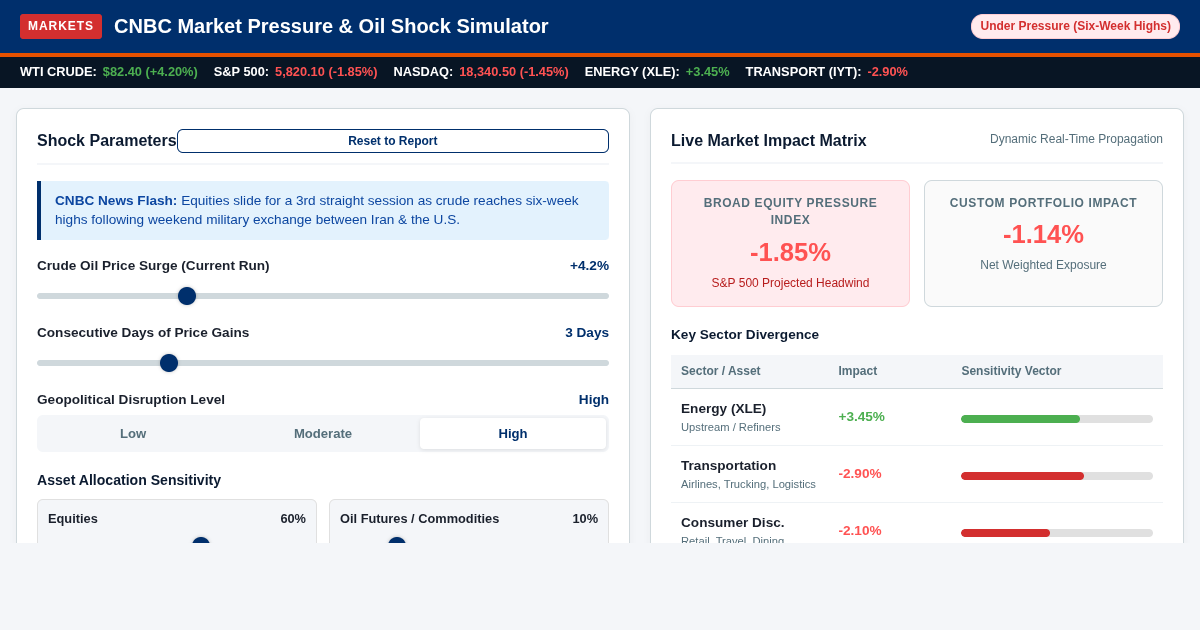Click the ENERGY (XLE) ticker +3.45%
This screenshot has width=1200, height=630.
[708, 72]
